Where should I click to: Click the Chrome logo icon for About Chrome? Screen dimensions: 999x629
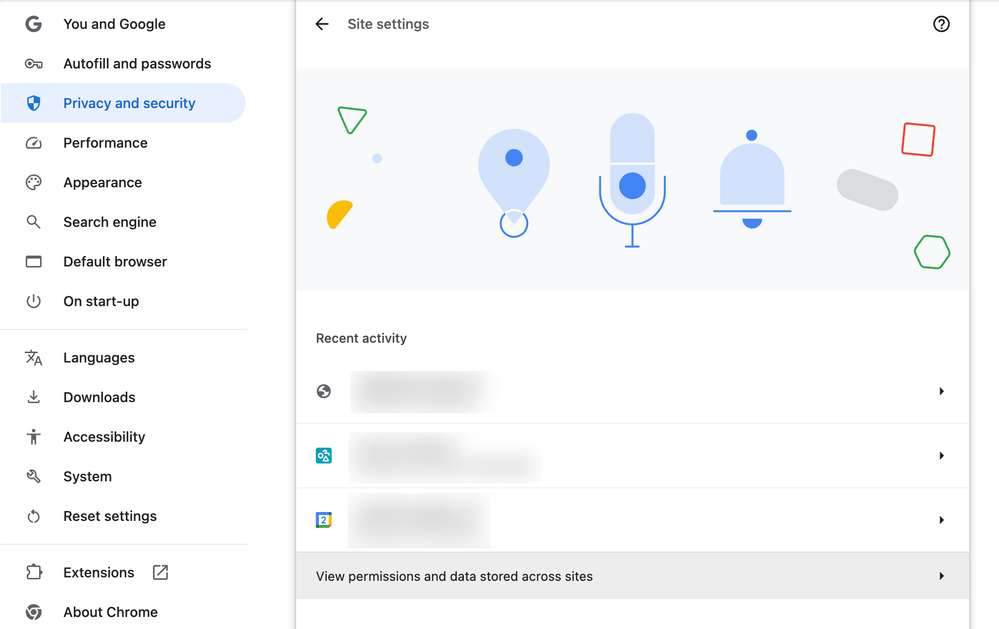tap(33, 612)
